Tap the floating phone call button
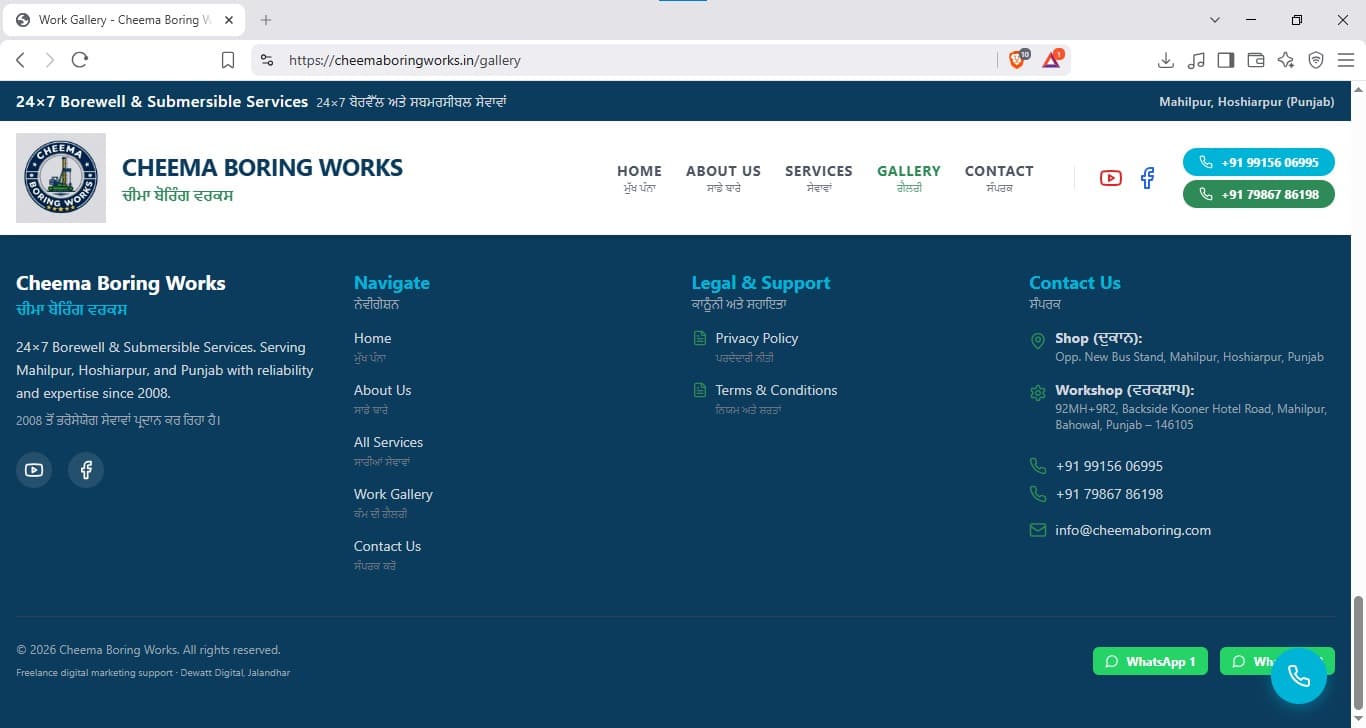Screen dimensions: 1366x728 tap(1299, 676)
